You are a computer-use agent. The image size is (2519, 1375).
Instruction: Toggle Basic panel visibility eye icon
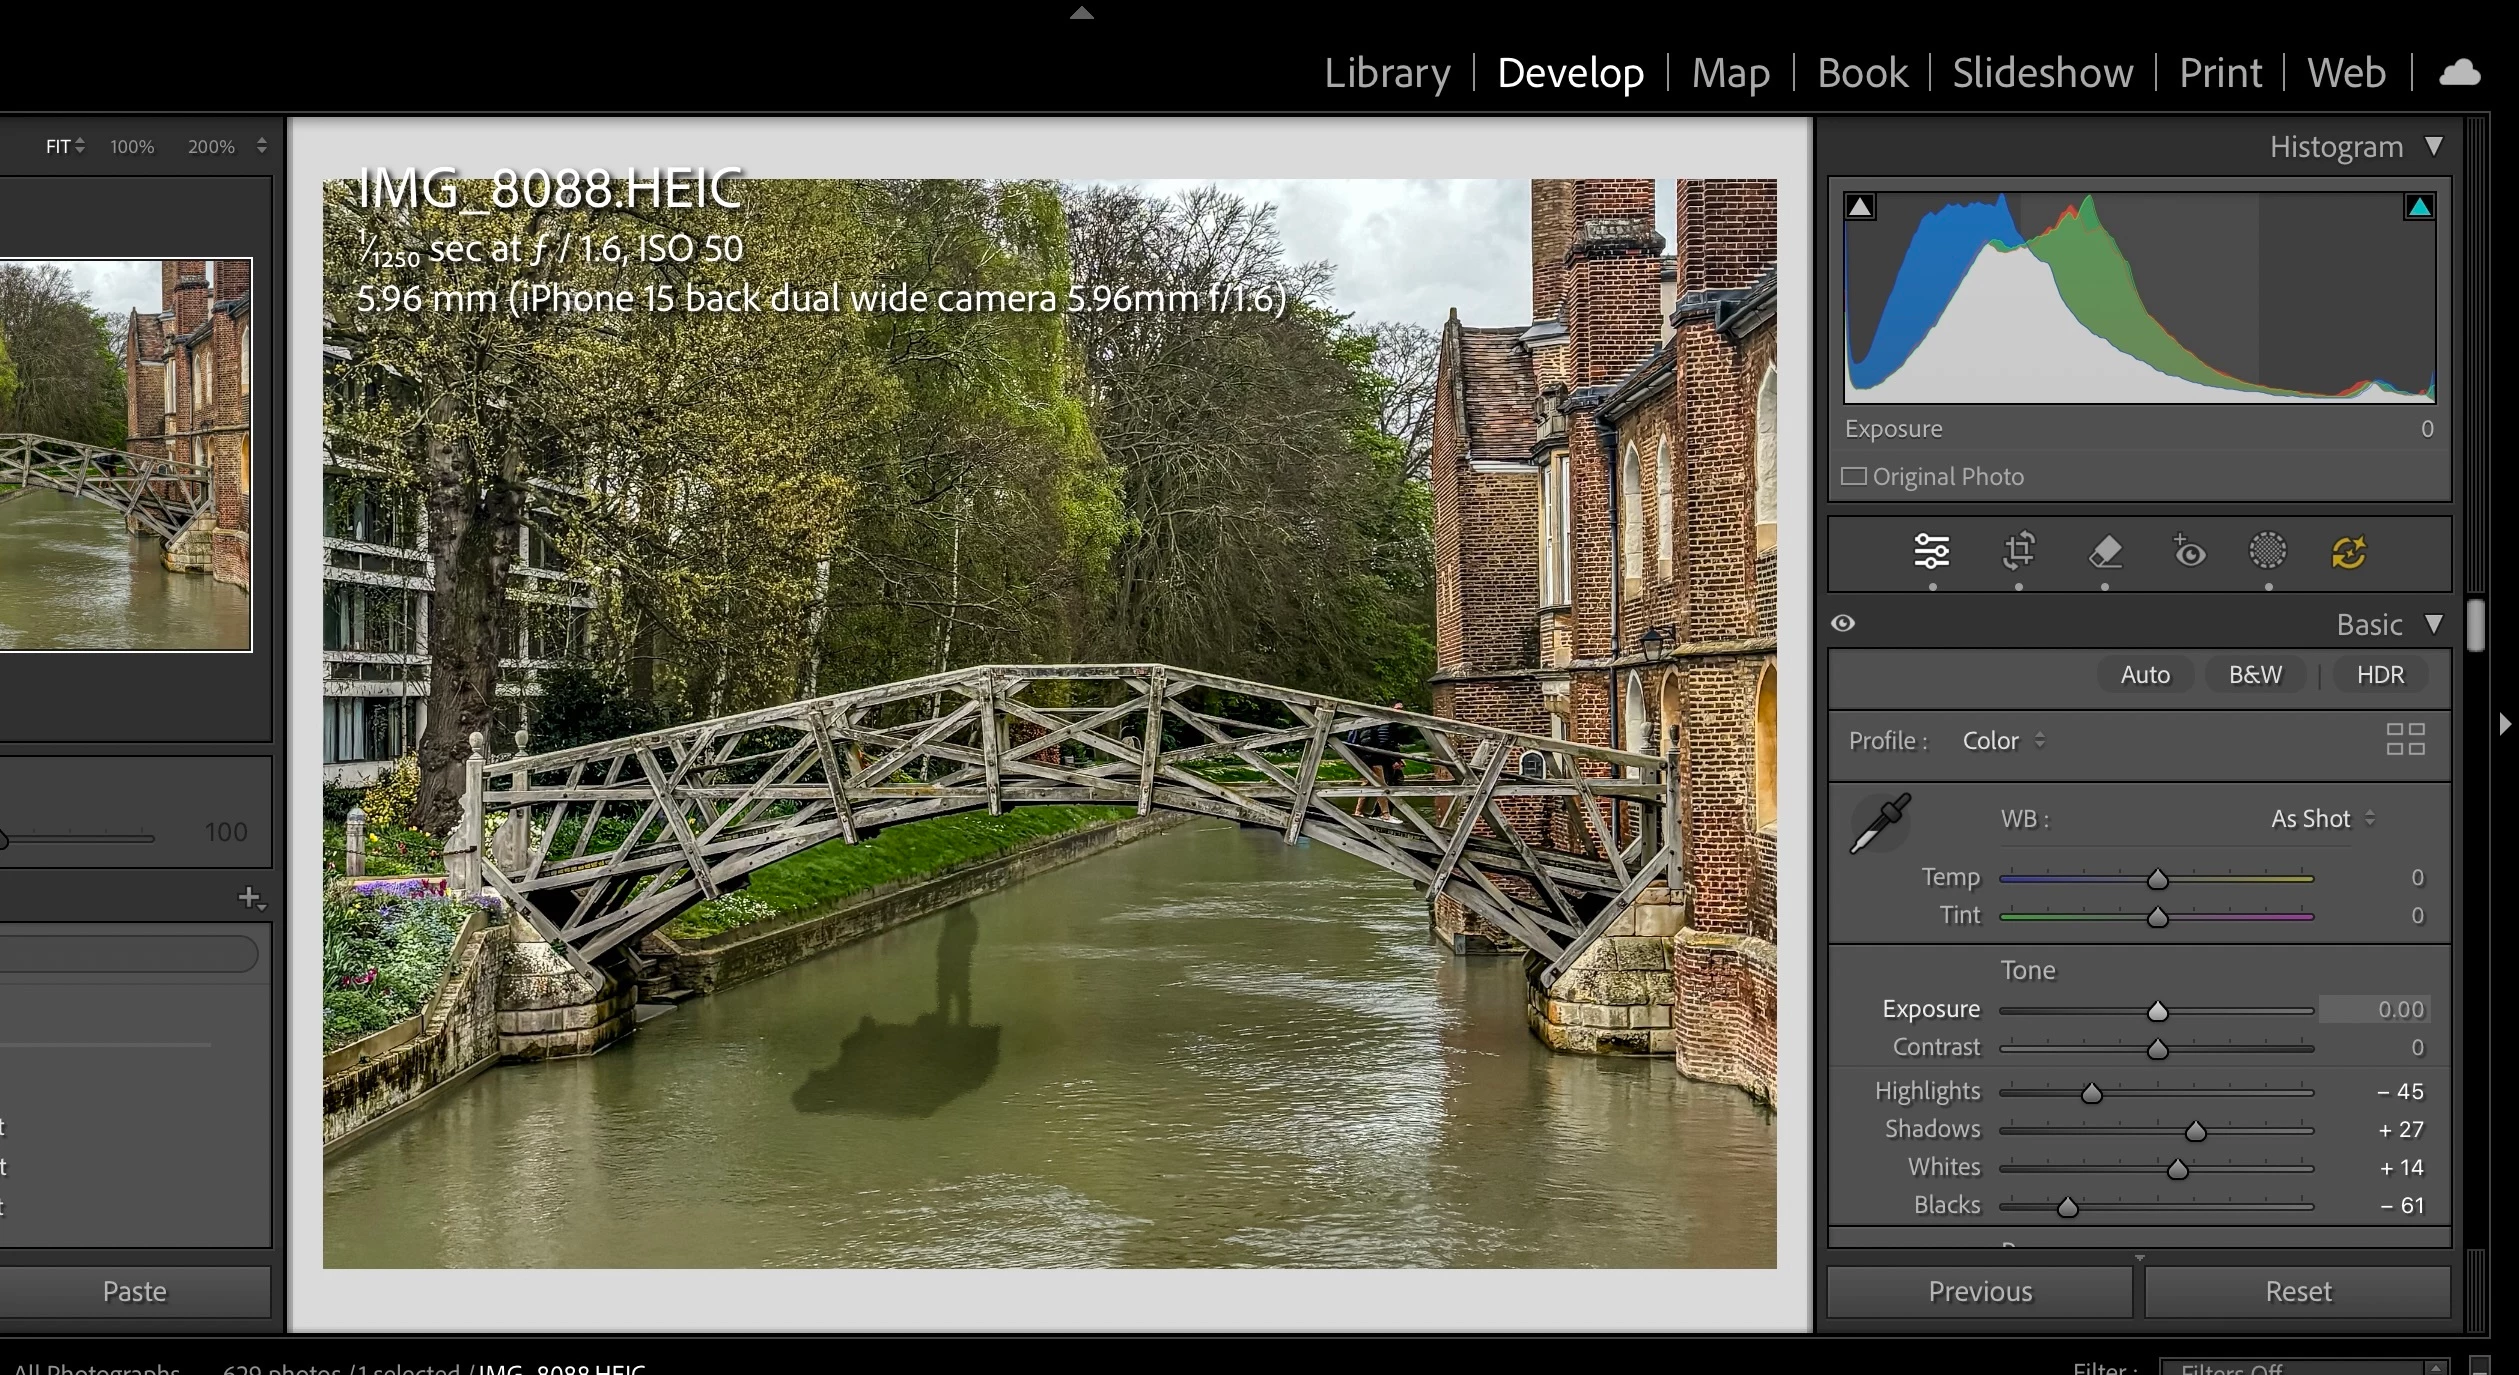(1843, 623)
